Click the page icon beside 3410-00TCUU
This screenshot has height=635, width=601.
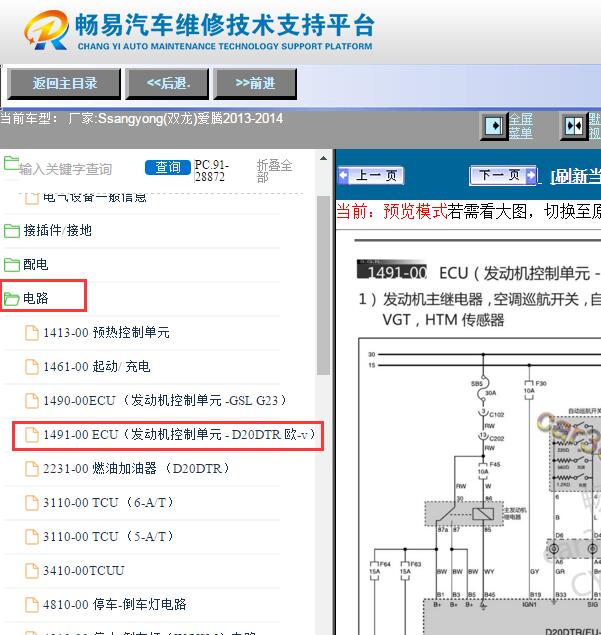pos(32,571)
